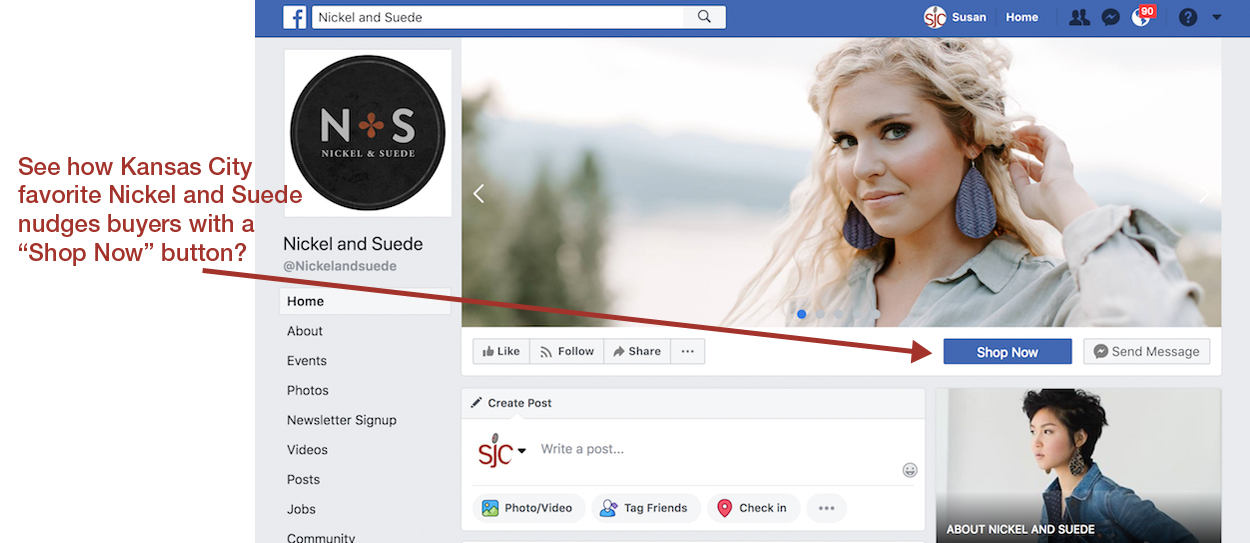Click the Send Message button
Image resolution: width=1250 pixels, height=543 pixels.
[x=1146, y=352]
